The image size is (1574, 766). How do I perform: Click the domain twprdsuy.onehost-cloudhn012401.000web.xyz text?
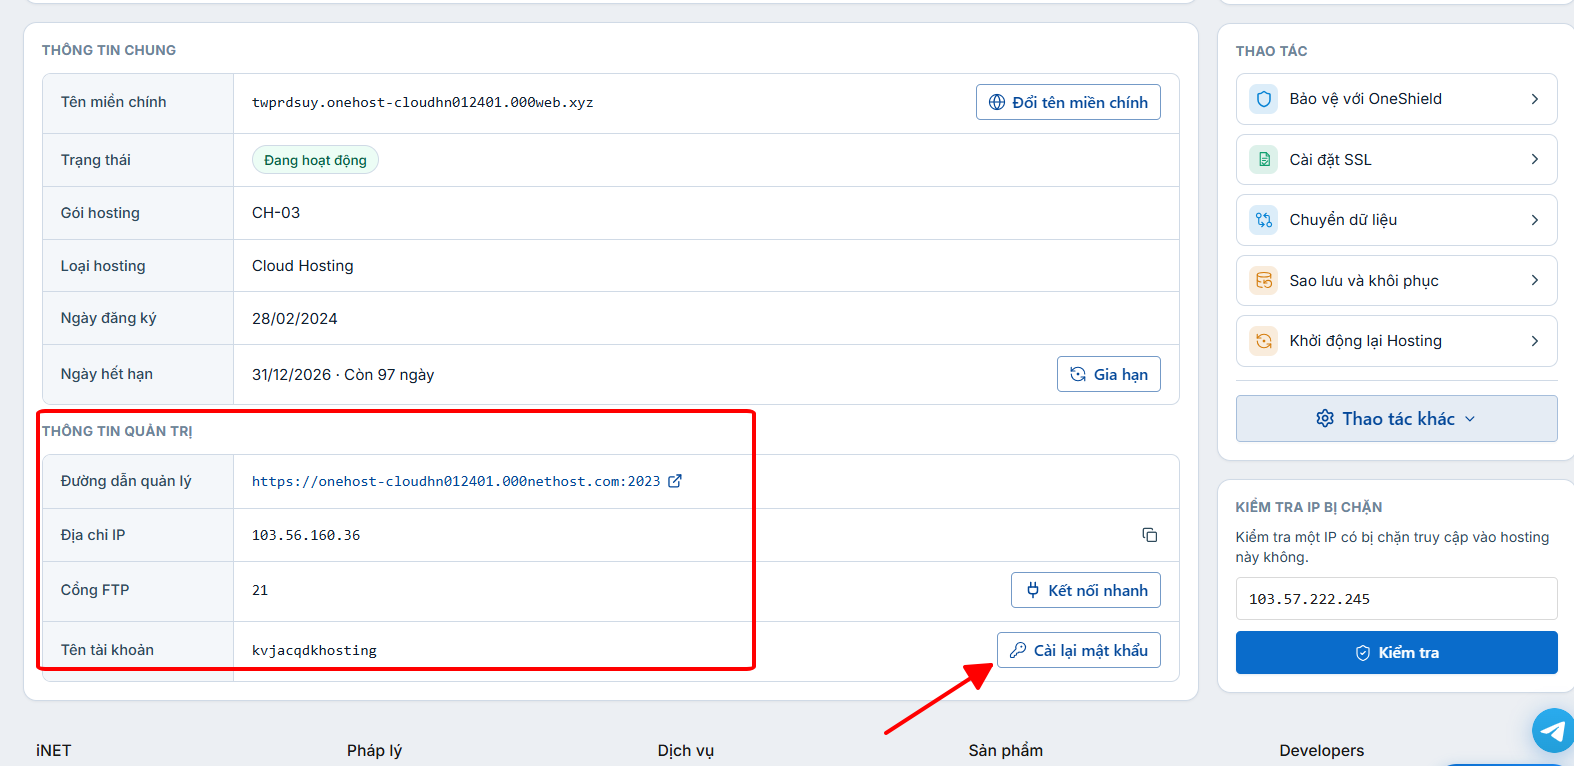[x=422, y=102]
